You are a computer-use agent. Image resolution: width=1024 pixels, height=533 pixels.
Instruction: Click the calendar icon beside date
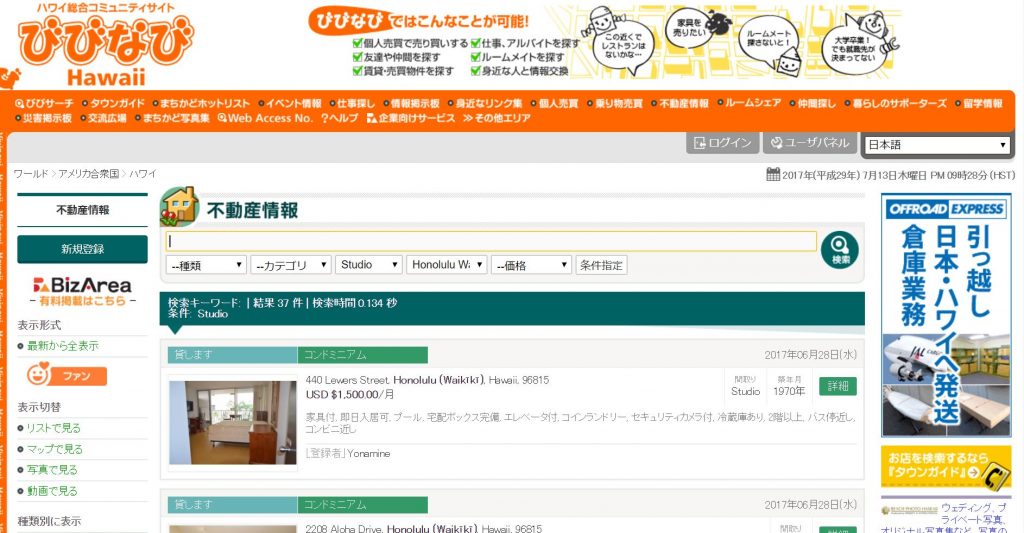coord(773,174)
